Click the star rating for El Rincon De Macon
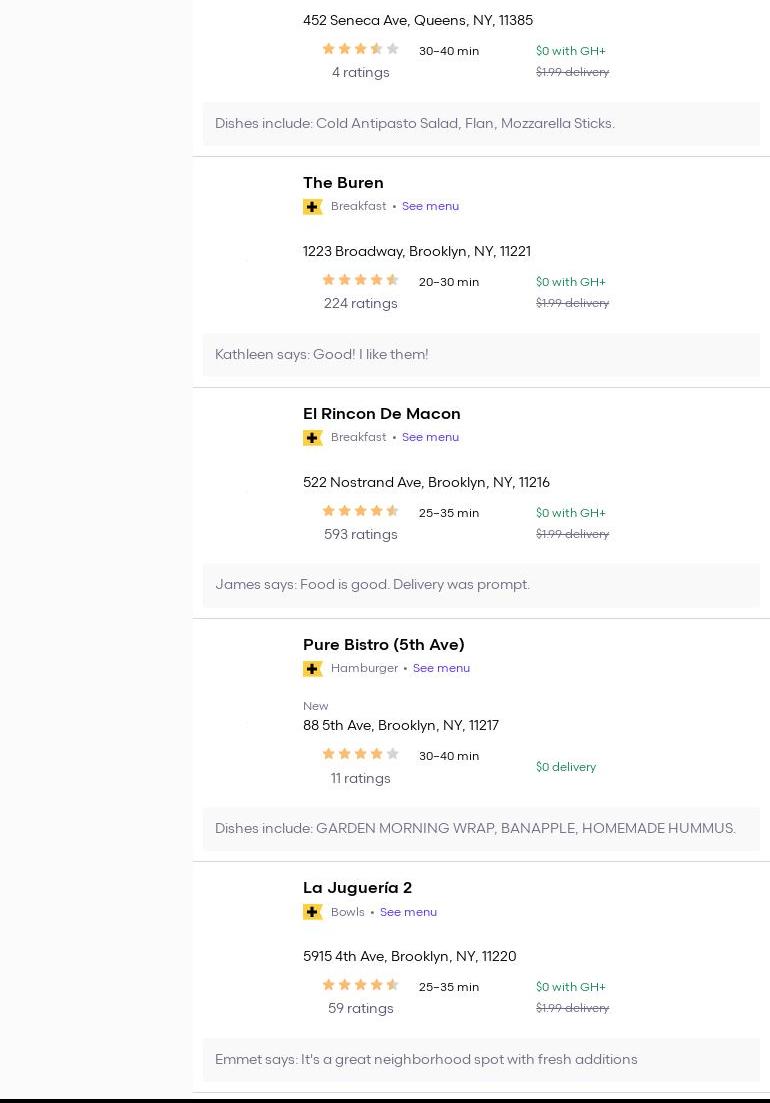Viewport: 770px width, 1103px height. pyautogui.click(x=360, y=512)
